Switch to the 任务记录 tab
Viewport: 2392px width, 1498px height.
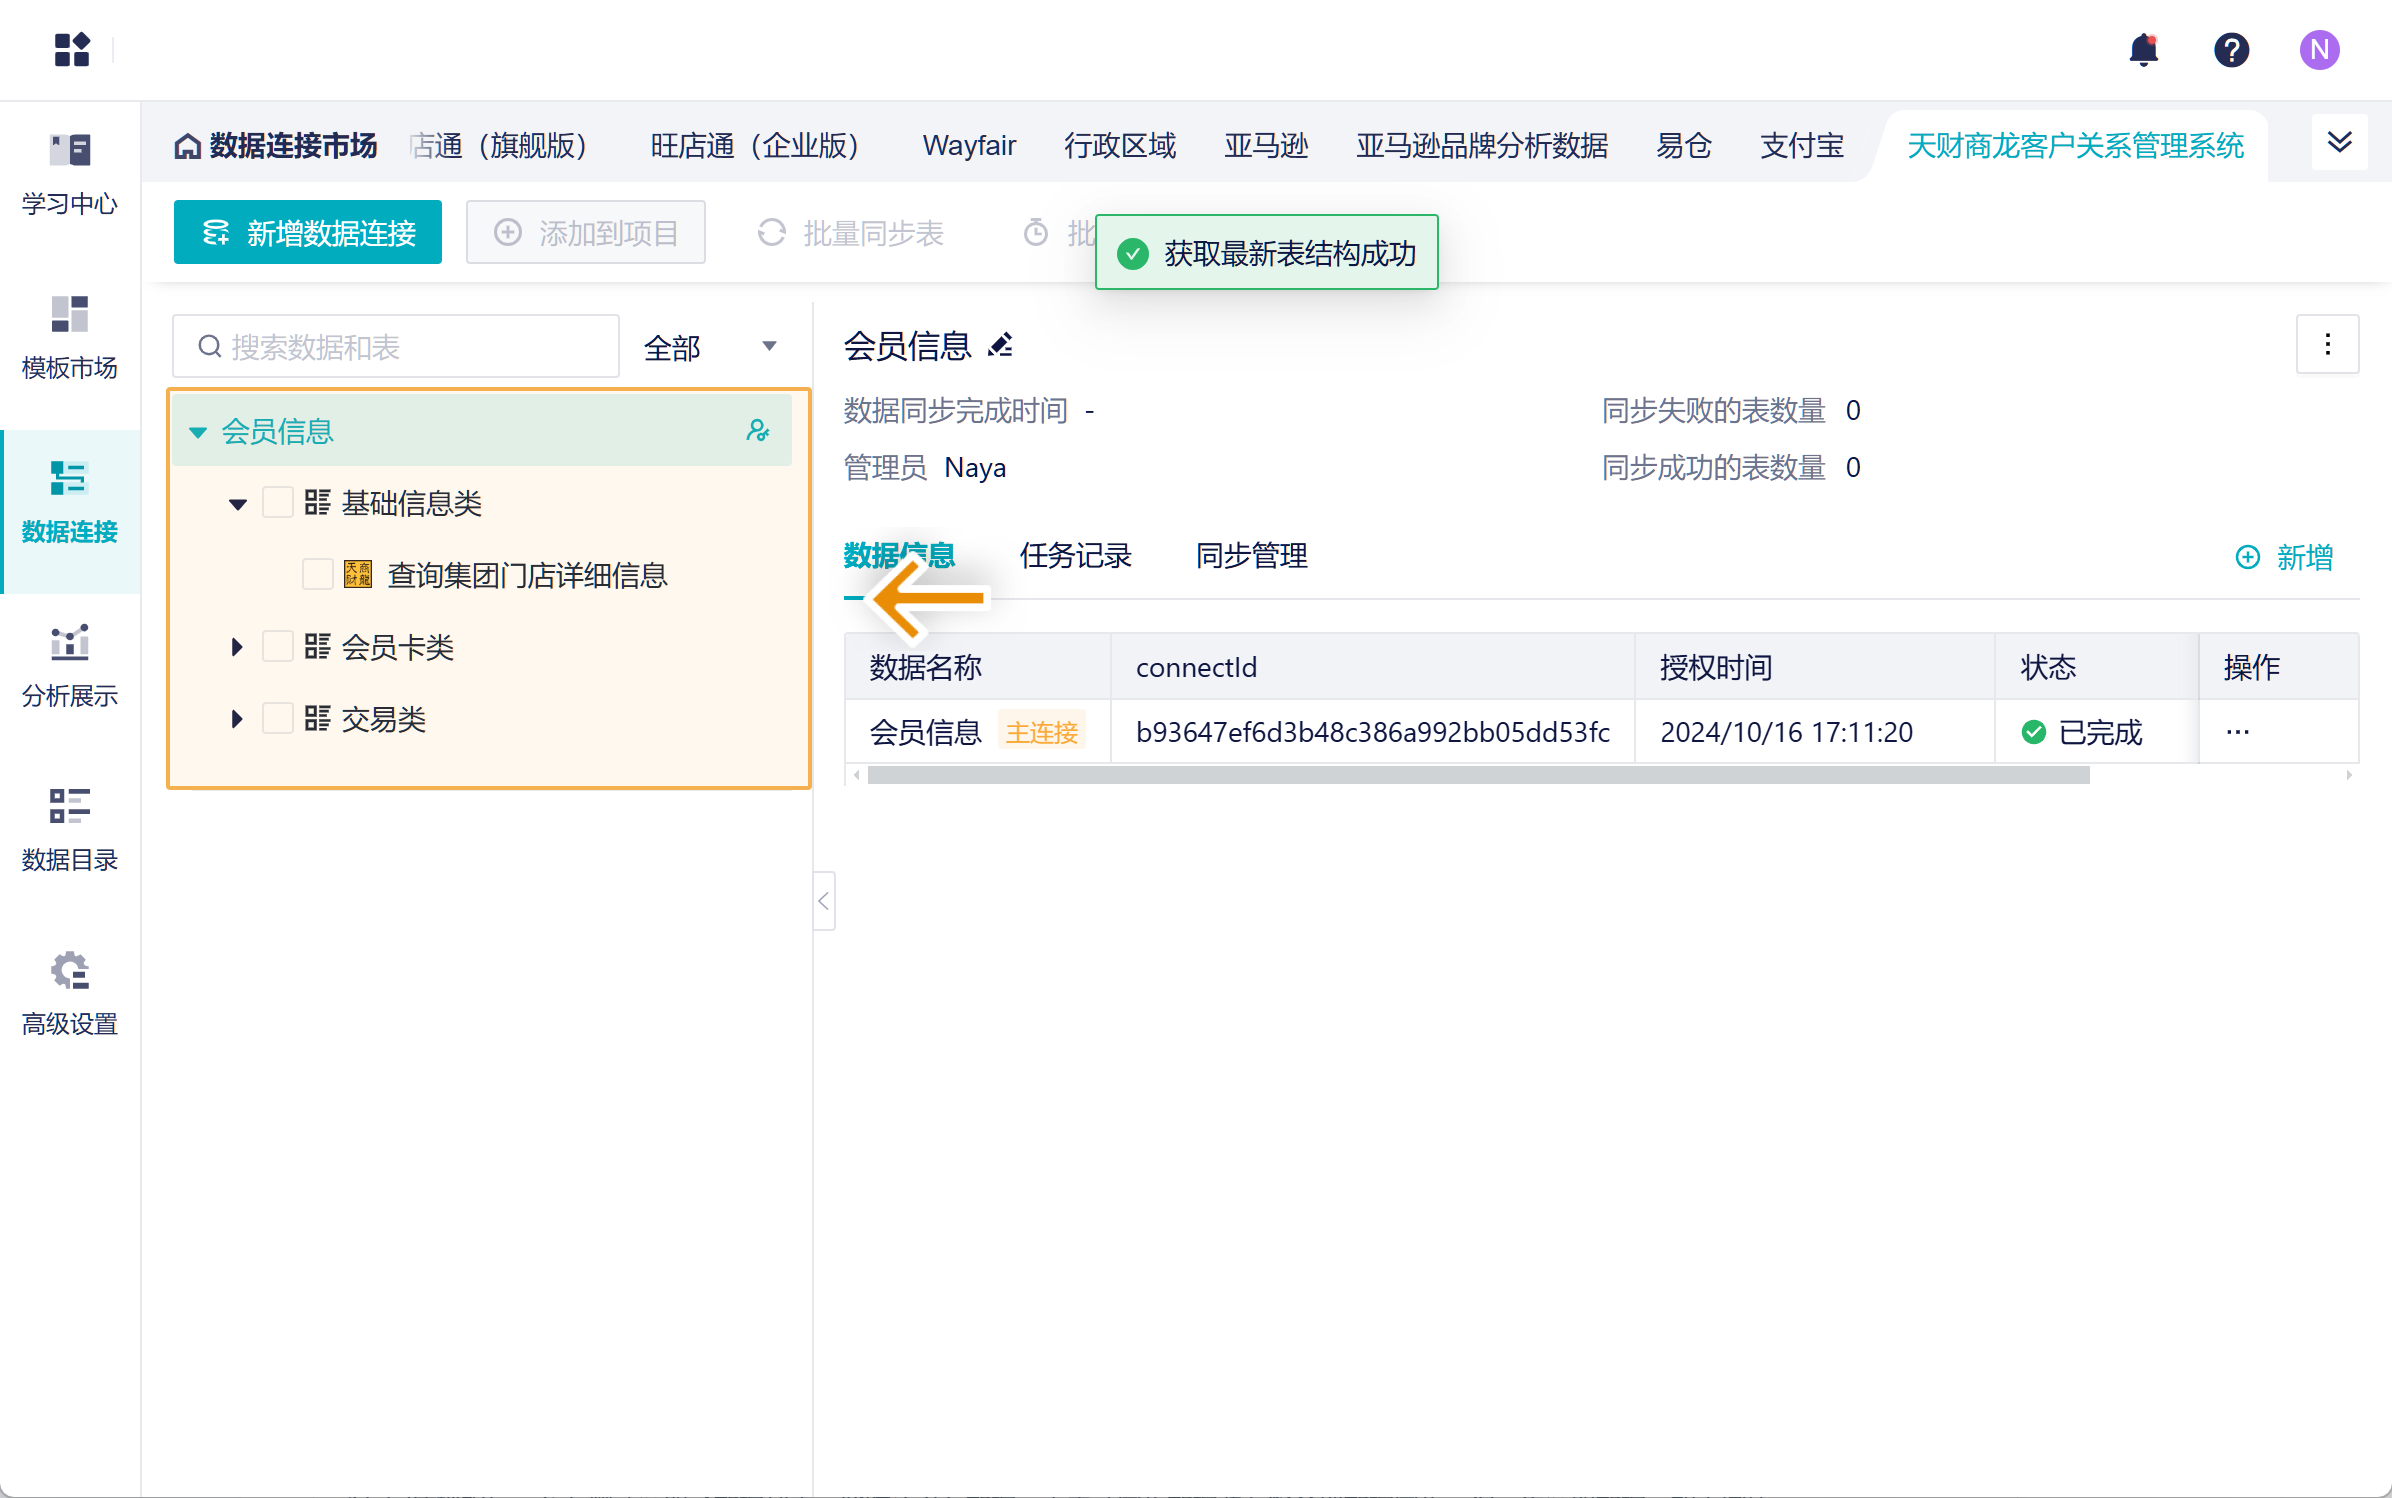[1075, 556]
